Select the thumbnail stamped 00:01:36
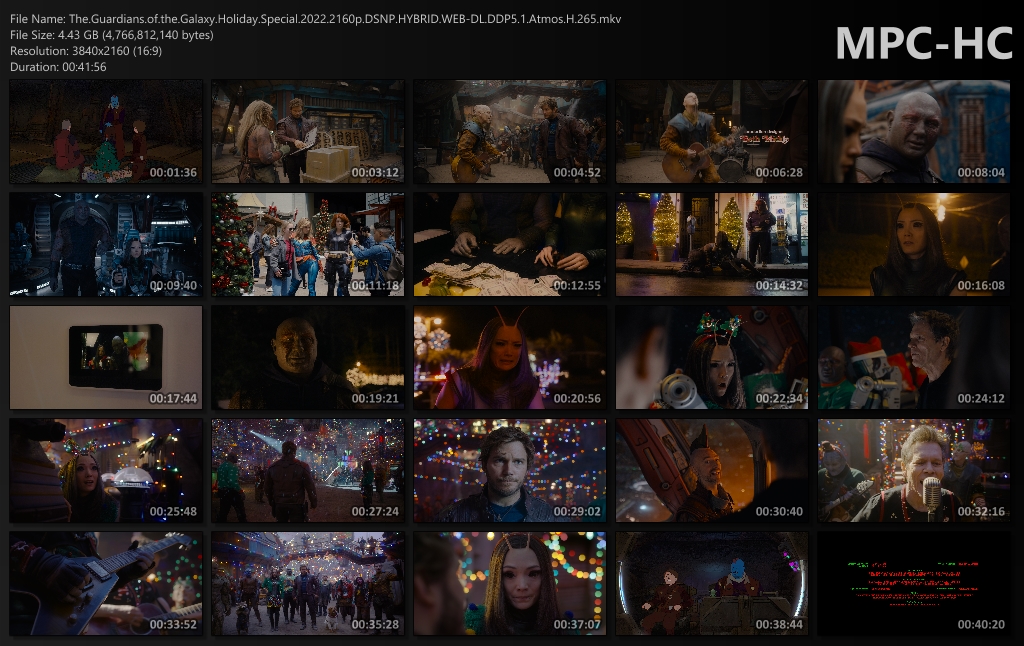Viewport: 1024px width, 646px height. point(106,131)
